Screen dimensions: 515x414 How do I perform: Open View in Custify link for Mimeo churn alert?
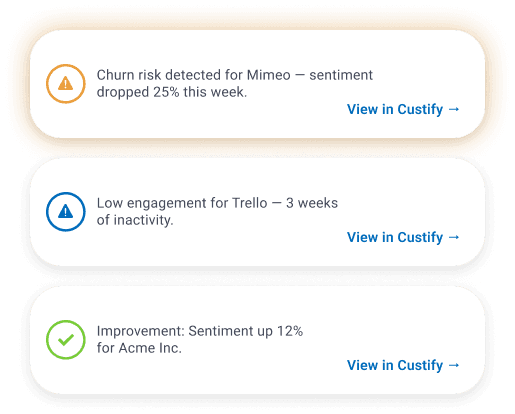point(403,109)
